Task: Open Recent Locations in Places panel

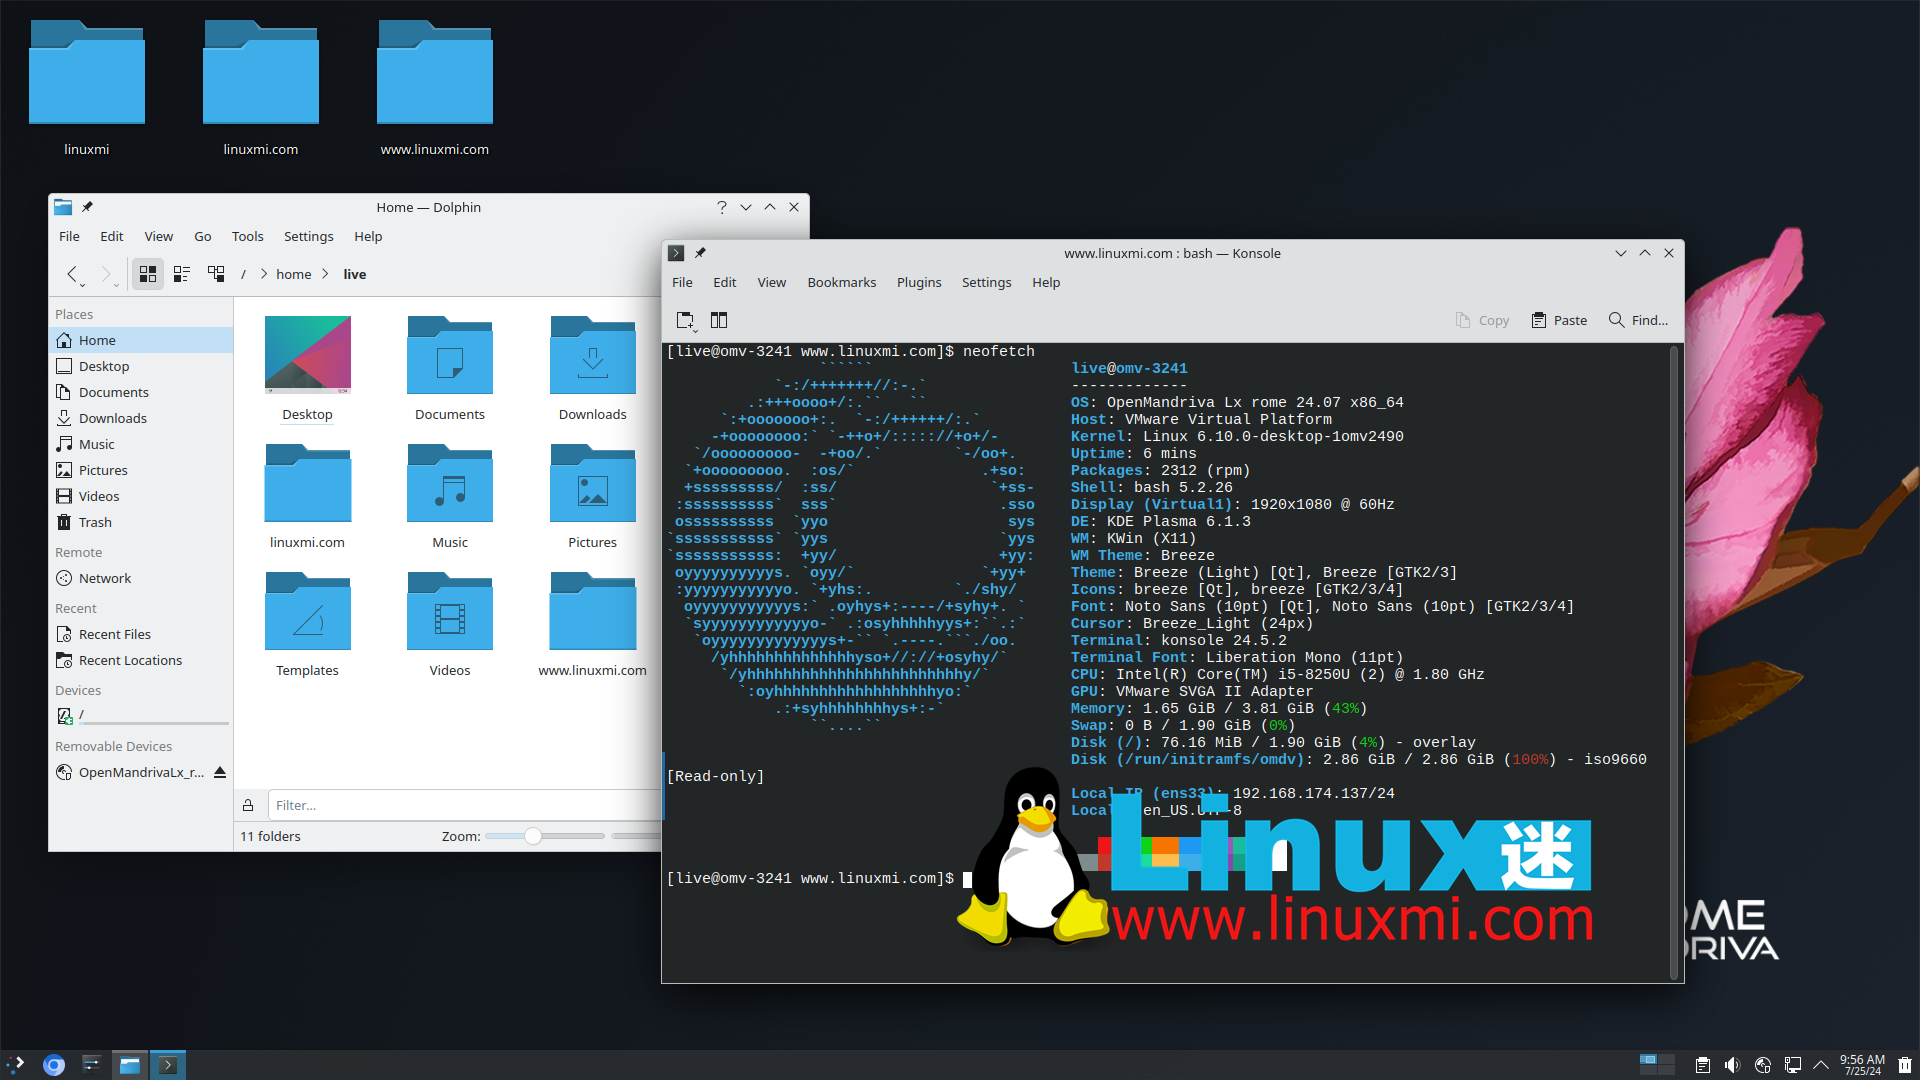Action: [141, 660]
